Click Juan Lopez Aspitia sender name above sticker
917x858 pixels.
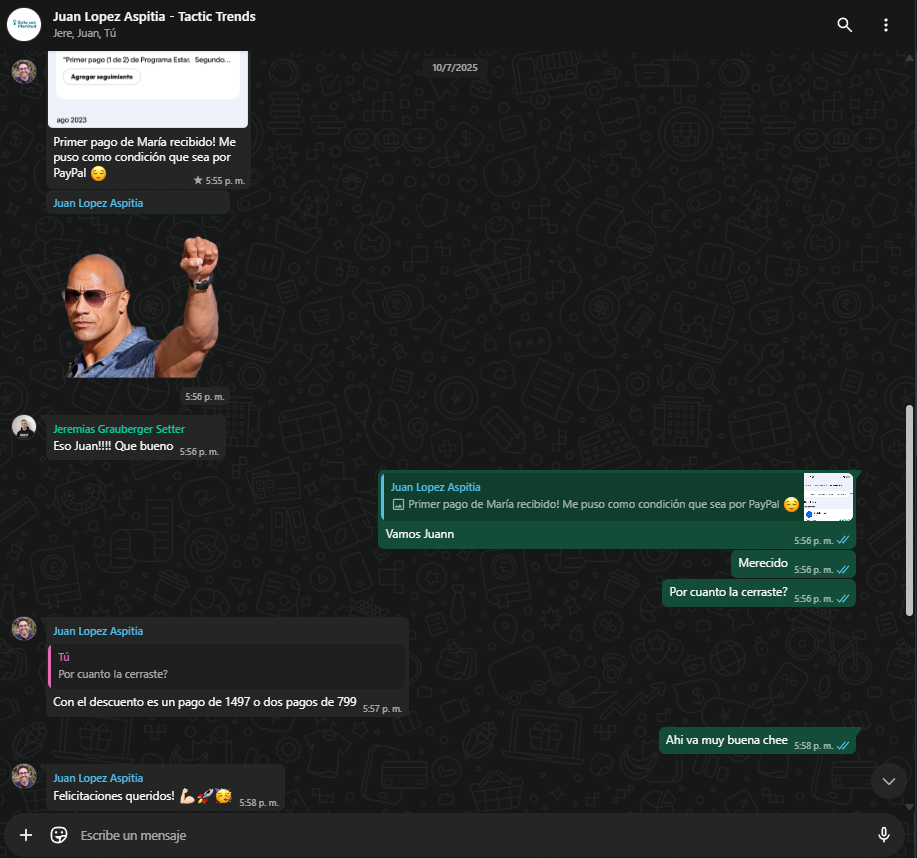coord(98,203)
